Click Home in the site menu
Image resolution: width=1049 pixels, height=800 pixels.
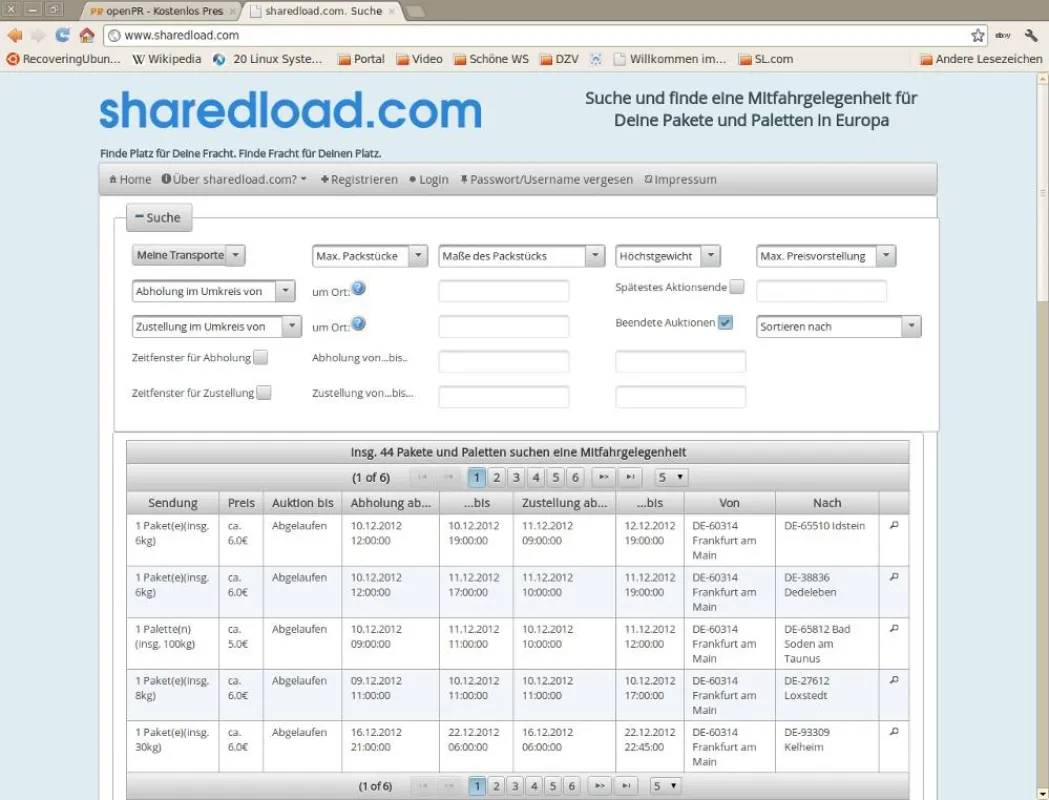130,179
